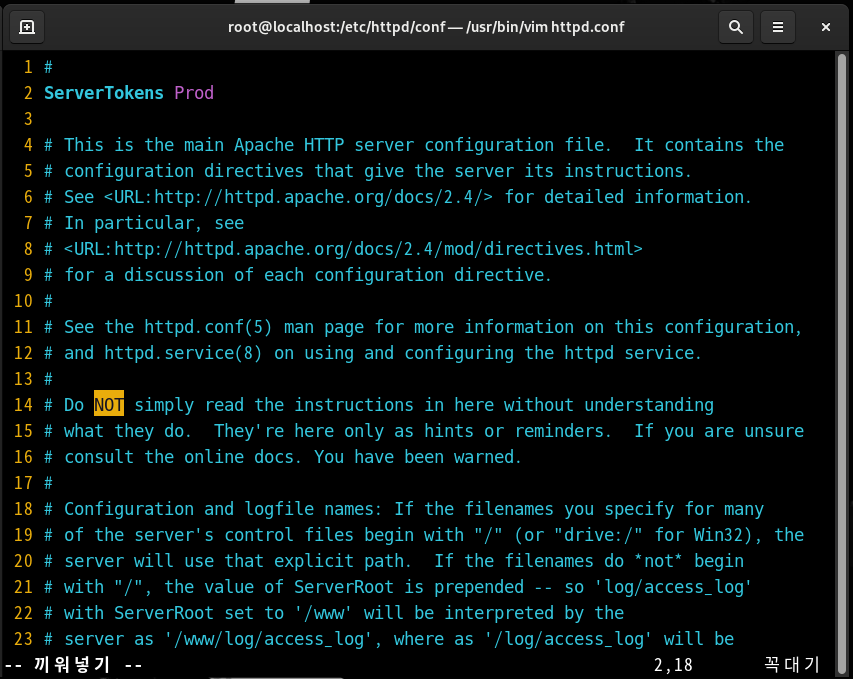853x679 pixels.
Task: Click line number 23
Action: click(x=23, y=639)
